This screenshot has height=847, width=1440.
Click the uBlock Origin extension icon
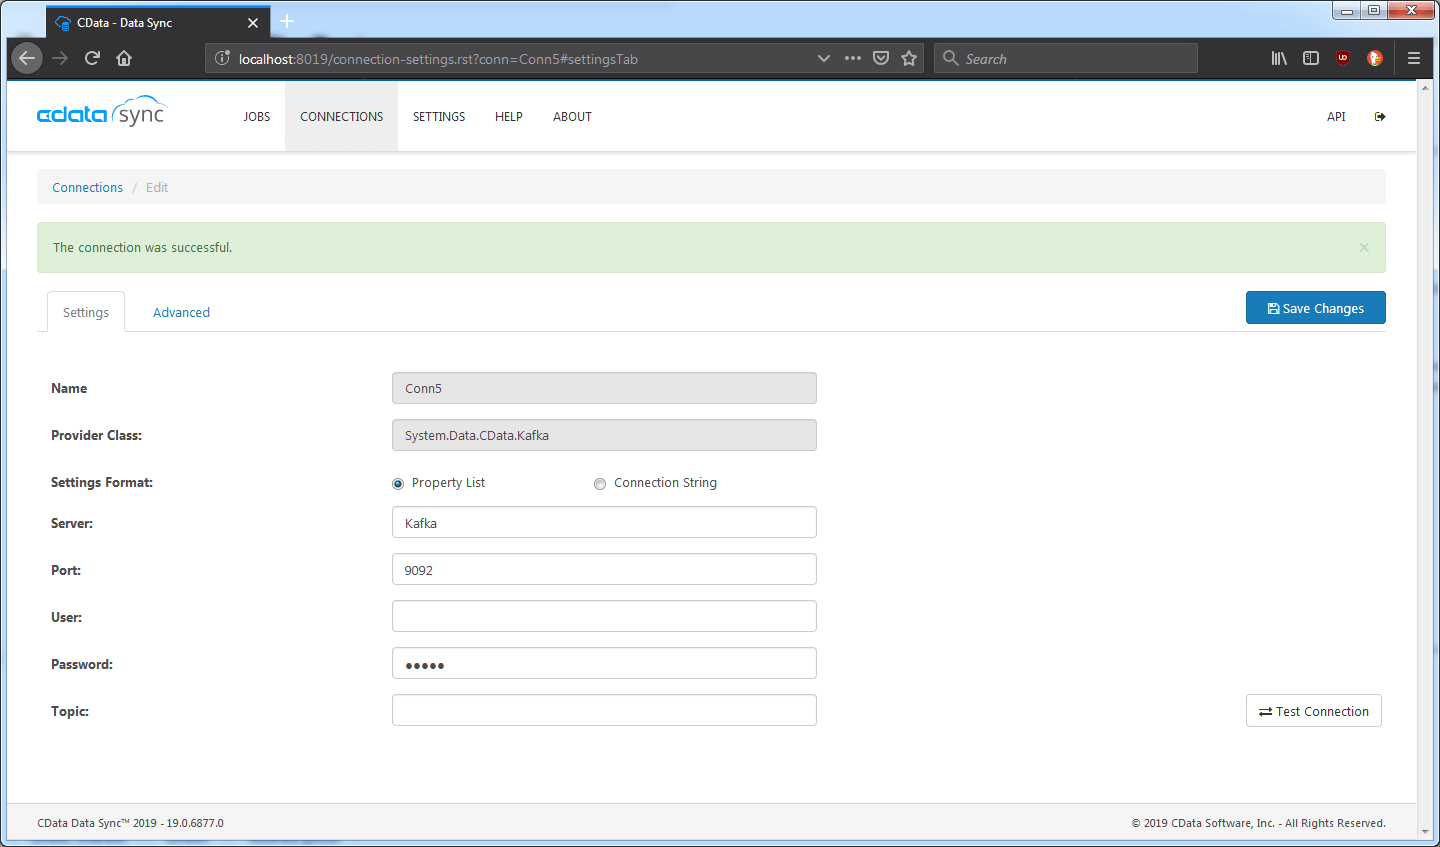point(1343,58)
